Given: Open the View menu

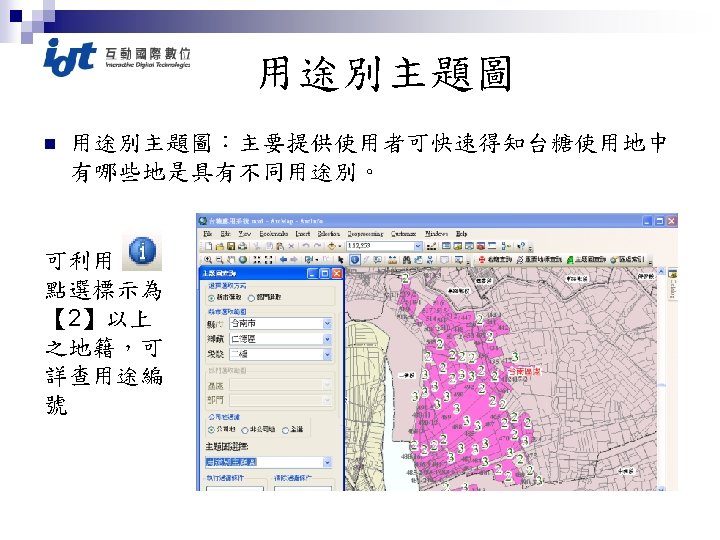Looking at the screenshot, I should point(244,234).
